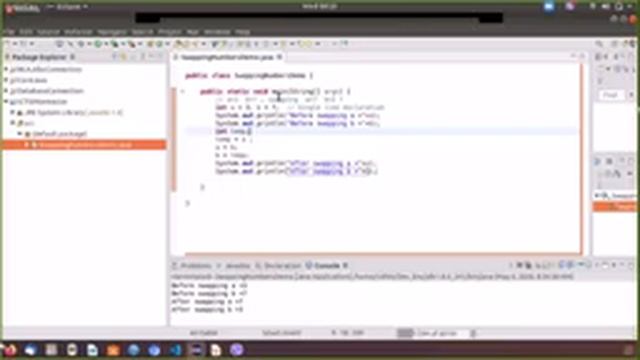Switch to the Declaration tab

click(x=278, y=266)
